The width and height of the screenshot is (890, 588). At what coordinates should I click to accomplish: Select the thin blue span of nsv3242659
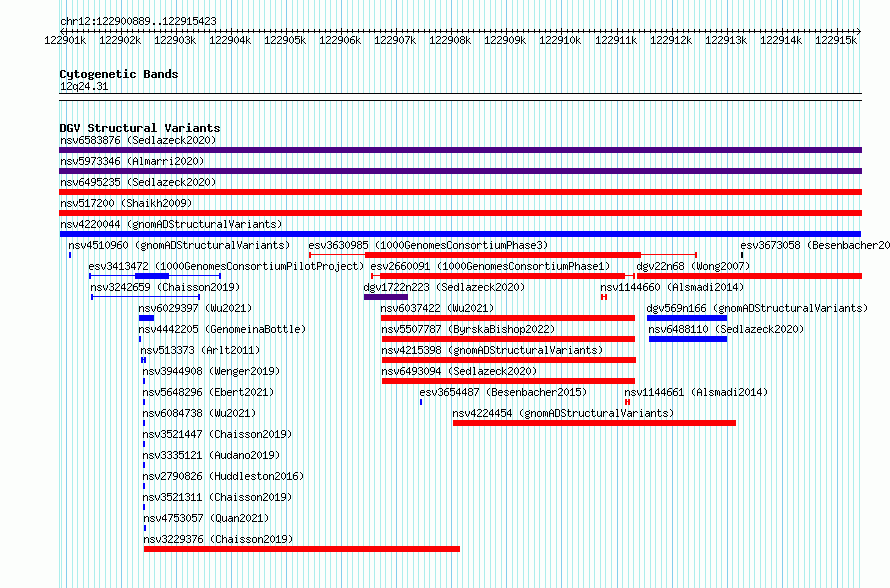[x=146, y=297]
